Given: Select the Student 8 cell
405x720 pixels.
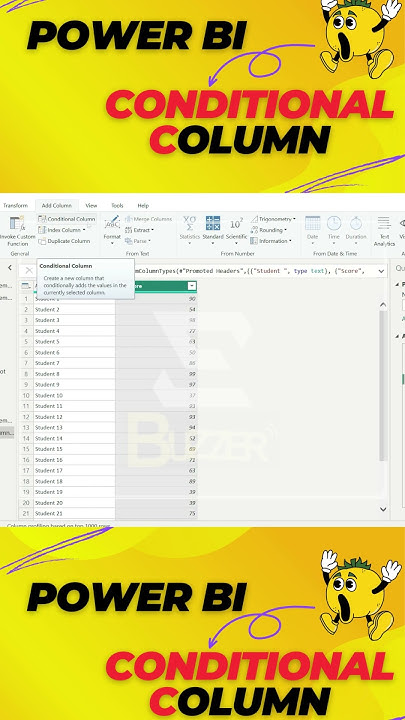Looking at the screenshot, I should 74,374.
